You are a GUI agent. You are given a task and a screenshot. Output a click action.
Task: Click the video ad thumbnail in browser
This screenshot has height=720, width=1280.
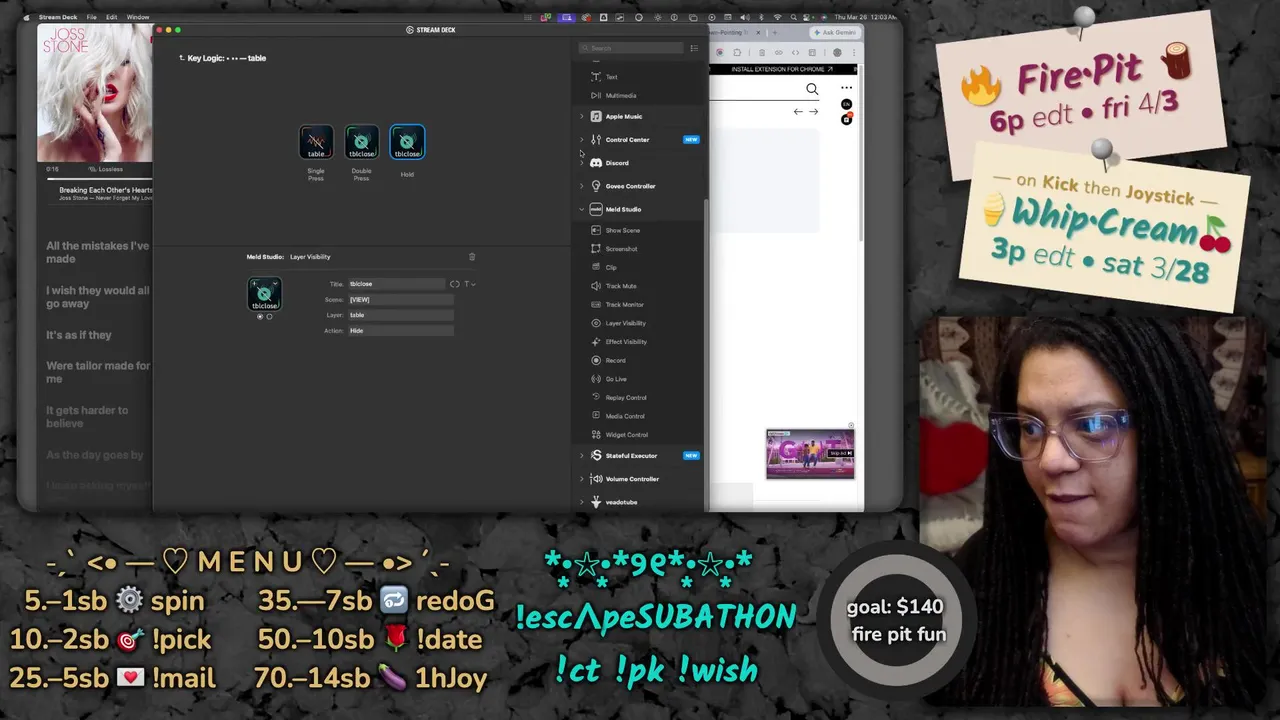810,455
